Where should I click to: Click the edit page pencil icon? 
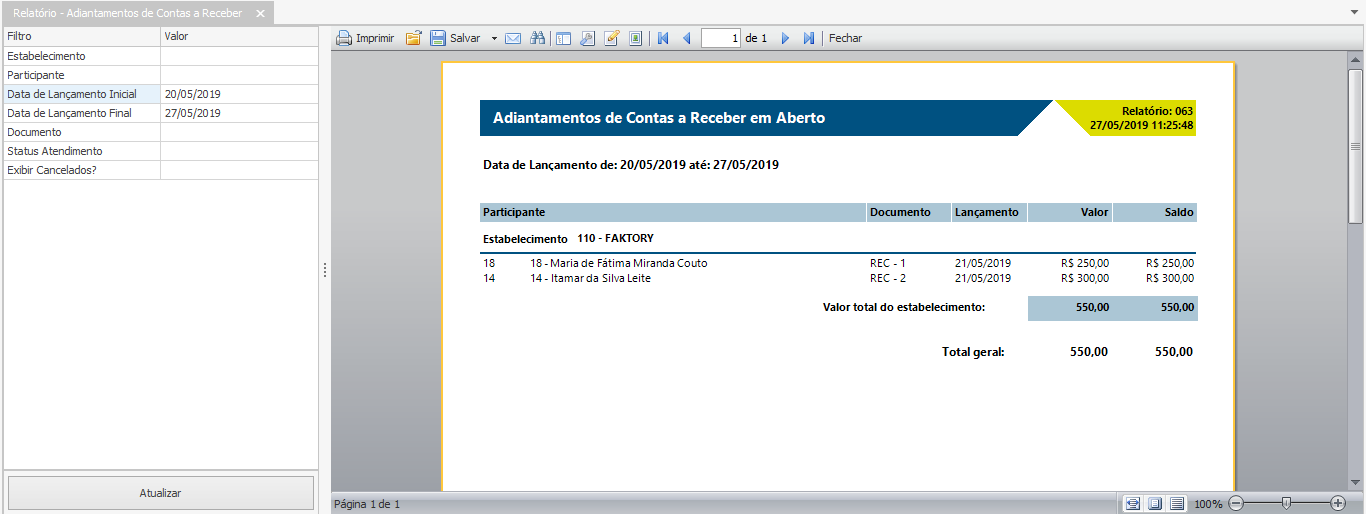click(x=612, y=38)
